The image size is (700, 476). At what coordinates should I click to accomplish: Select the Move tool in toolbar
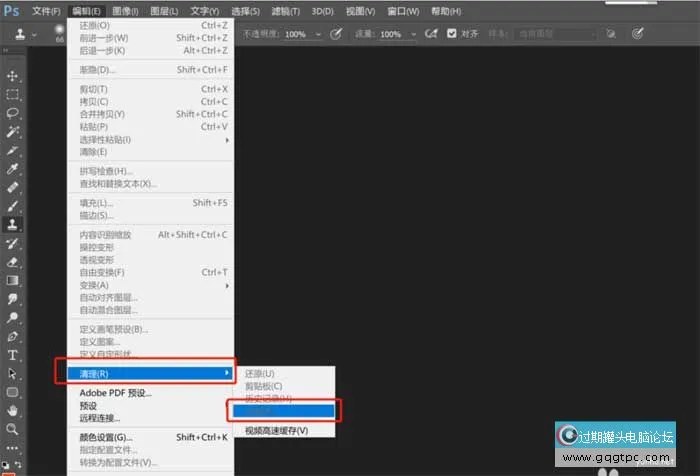(13, 76)
